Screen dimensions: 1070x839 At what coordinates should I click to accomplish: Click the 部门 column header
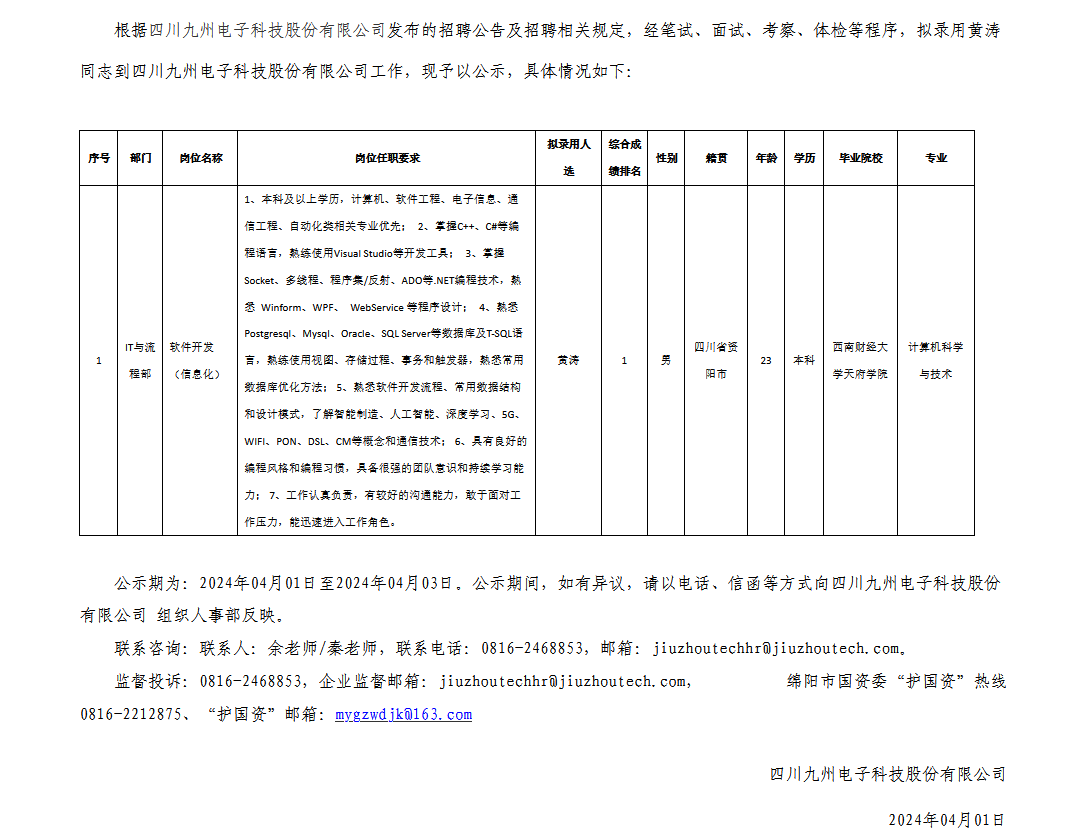pyautogui.click(x=141, y=158)
